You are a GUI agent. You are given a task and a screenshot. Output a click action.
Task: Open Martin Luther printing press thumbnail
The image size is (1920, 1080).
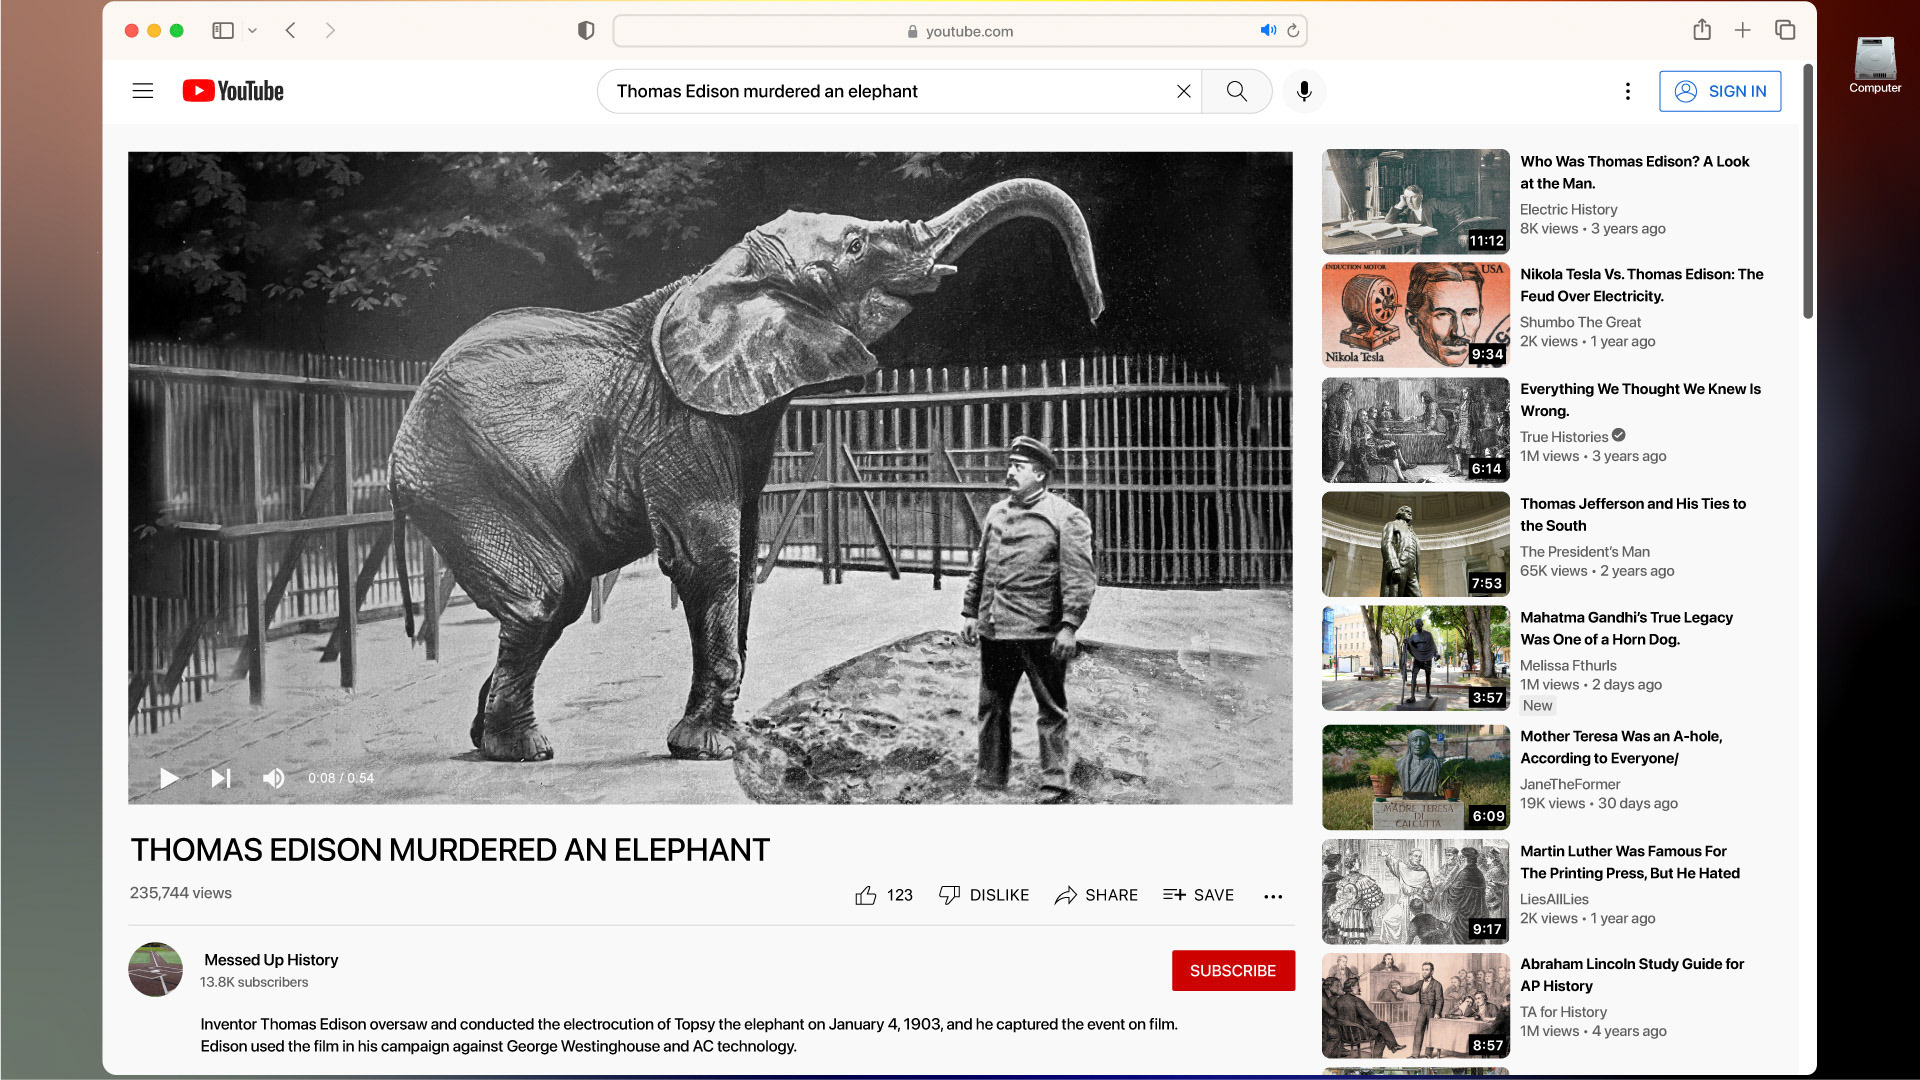pos(1415,891)
